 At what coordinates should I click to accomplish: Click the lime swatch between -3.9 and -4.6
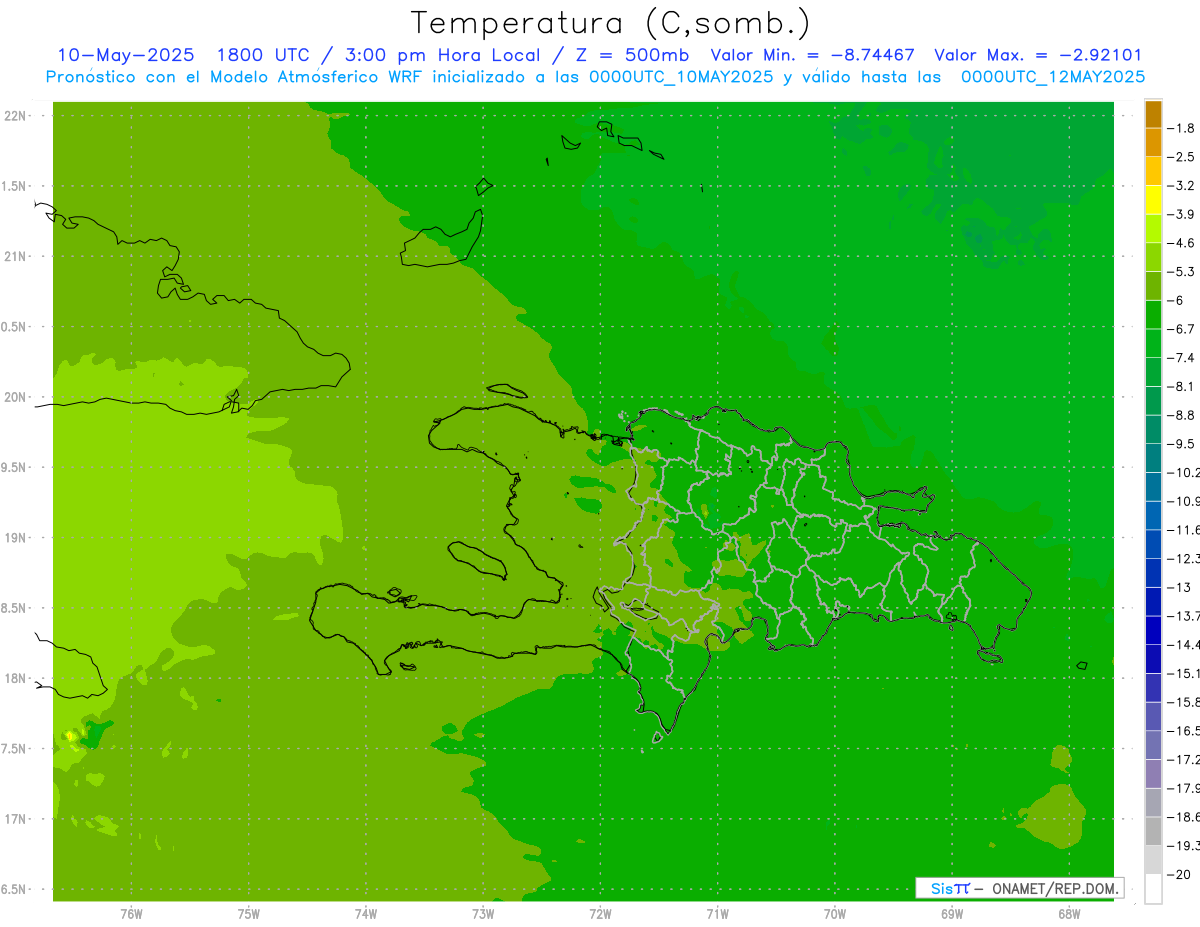[x=1153, y=229]
